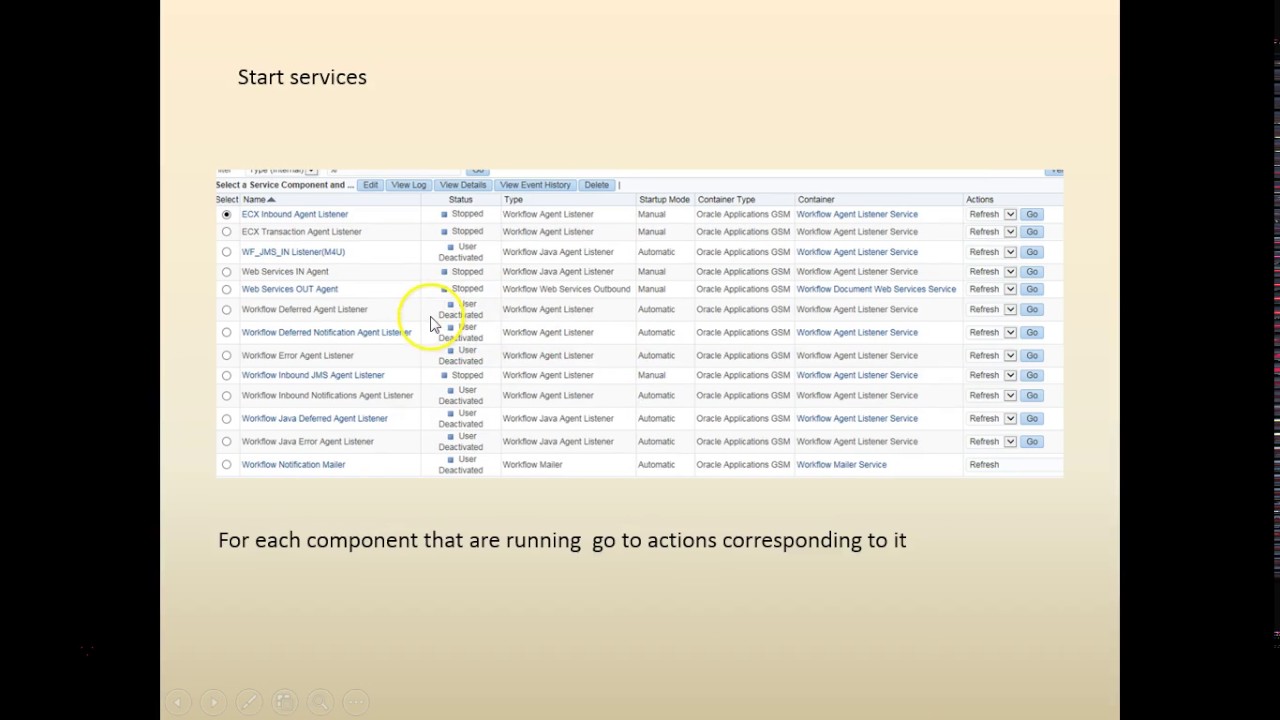Select the Workflow Notification Mailer radio button
The width and height of the screenshot is (1280, 720).
click(x=227, y=464)
